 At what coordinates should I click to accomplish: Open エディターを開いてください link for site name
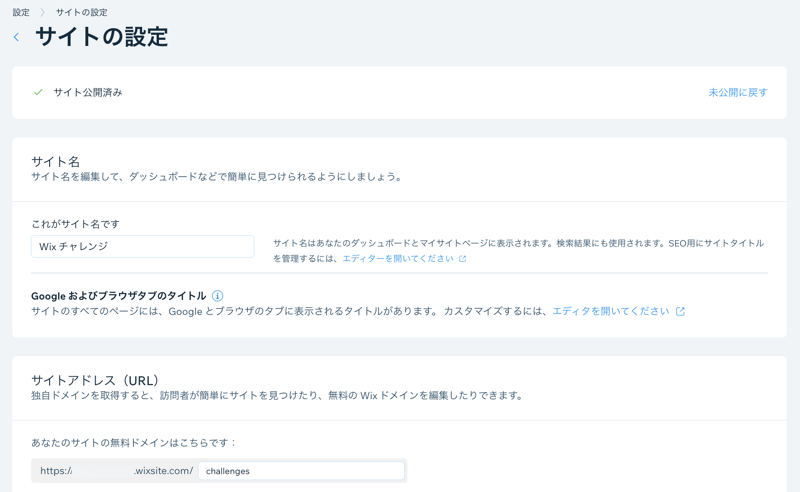pos(397,259)
